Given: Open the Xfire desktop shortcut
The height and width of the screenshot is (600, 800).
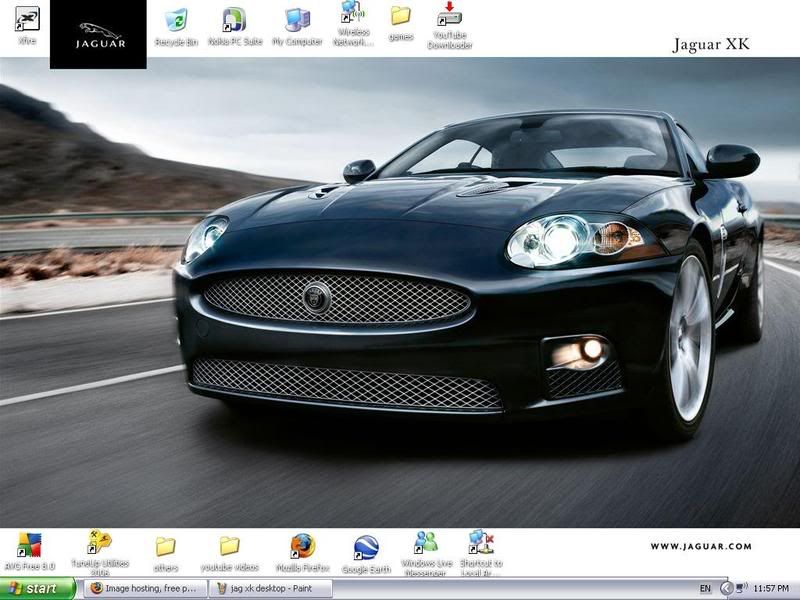Looking at the screenshot, I should (x=27, y=20).
